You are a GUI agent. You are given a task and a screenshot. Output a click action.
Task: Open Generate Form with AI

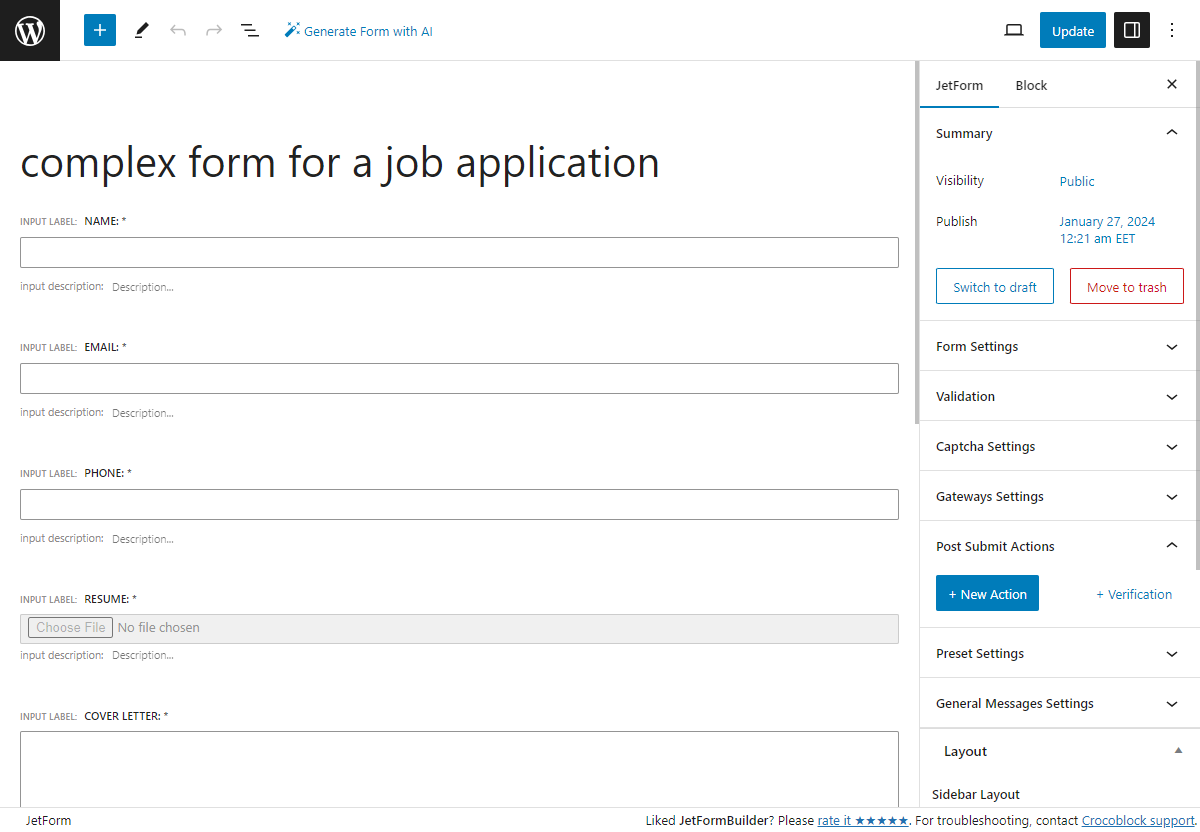coord(358,30)
